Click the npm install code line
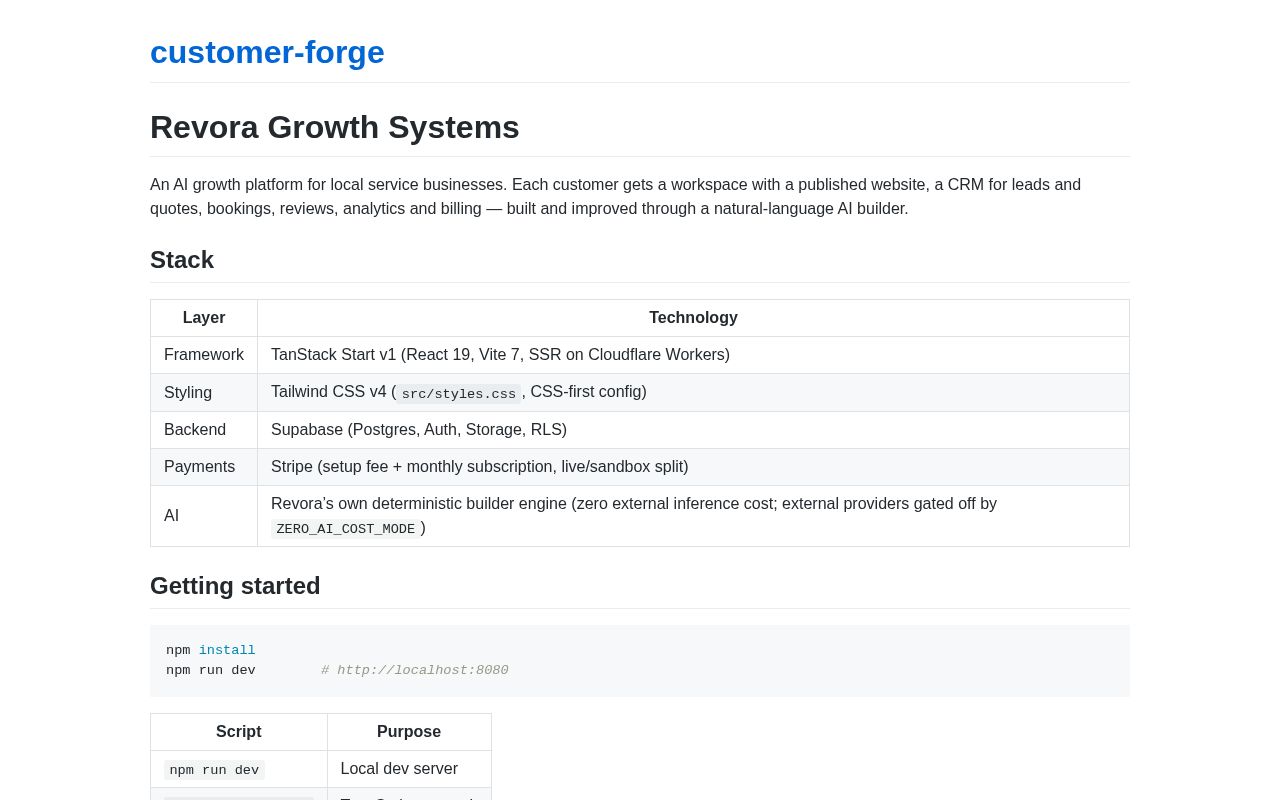This screenshot has height=800, width=1280. tap(211, 651)
